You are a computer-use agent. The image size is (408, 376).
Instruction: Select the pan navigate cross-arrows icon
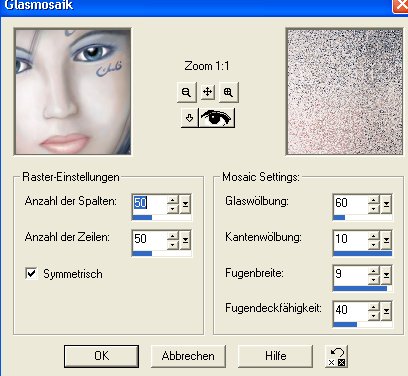coord(208,92)
